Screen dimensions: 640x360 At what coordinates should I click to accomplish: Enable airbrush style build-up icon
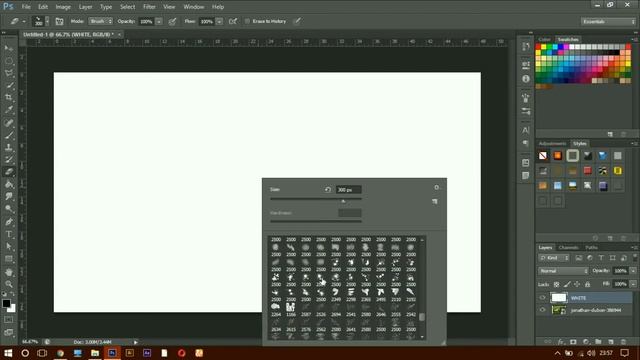(233, 21)
